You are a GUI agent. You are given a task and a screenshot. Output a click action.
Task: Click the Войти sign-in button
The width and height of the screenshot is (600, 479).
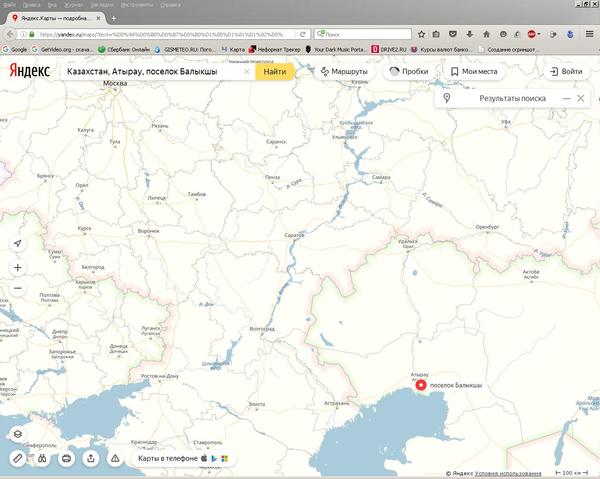[565, 72]
